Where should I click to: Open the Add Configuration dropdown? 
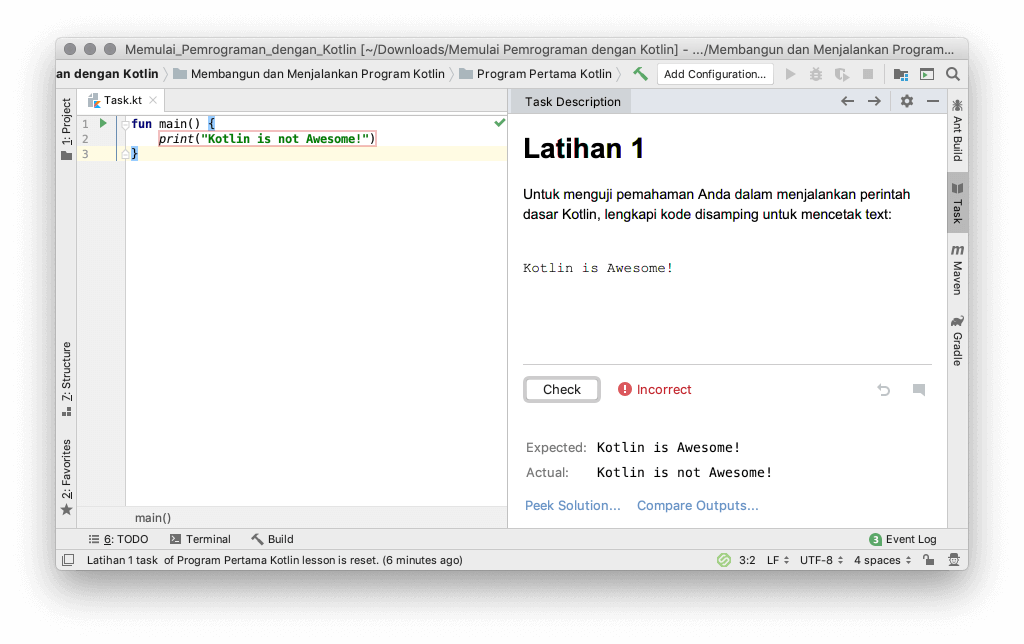pos(715,73)
